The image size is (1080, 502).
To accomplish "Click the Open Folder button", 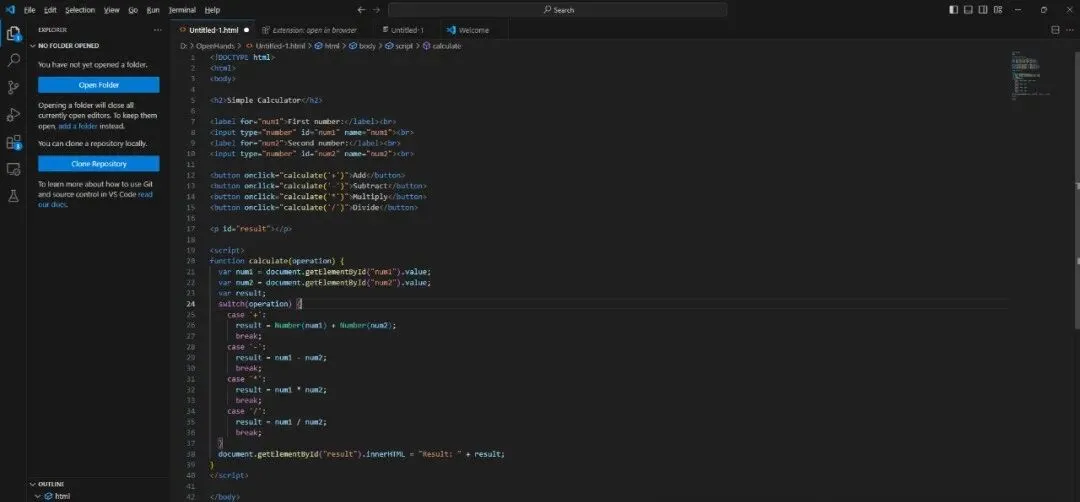I will (98, 85).
